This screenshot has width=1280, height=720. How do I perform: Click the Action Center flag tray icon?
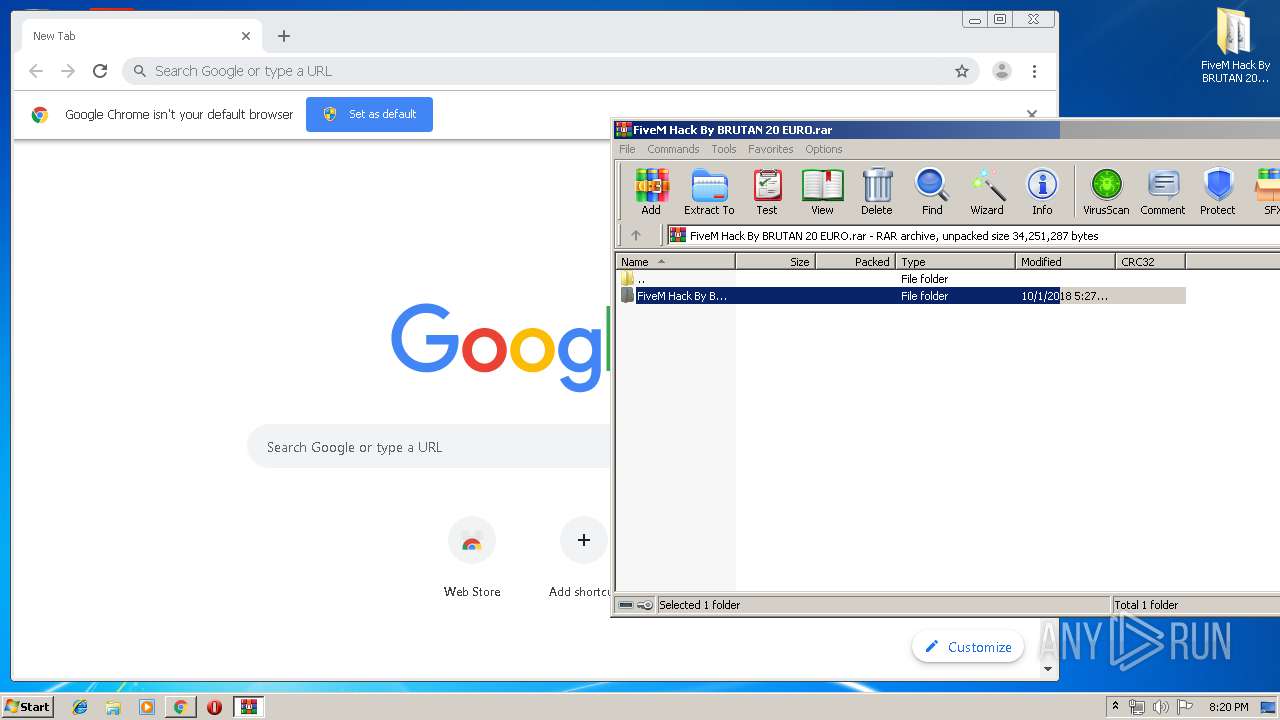tap(1183, 707)
